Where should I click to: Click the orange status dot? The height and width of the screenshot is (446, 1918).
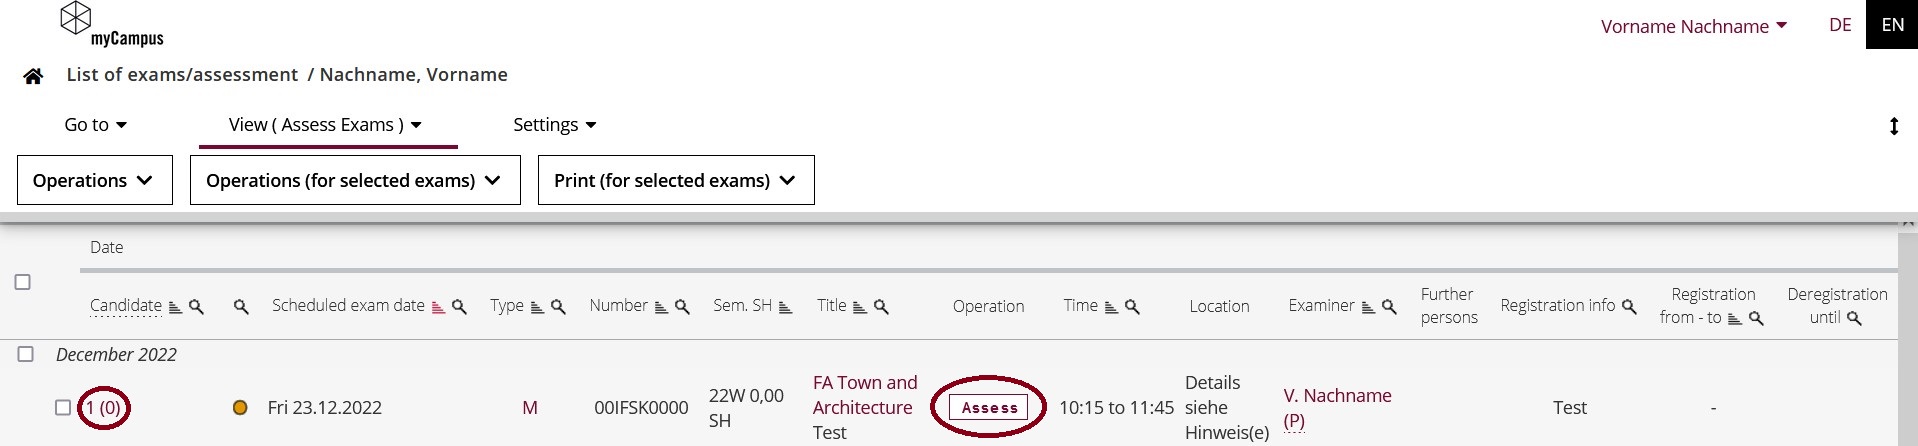tap(240, 408)
